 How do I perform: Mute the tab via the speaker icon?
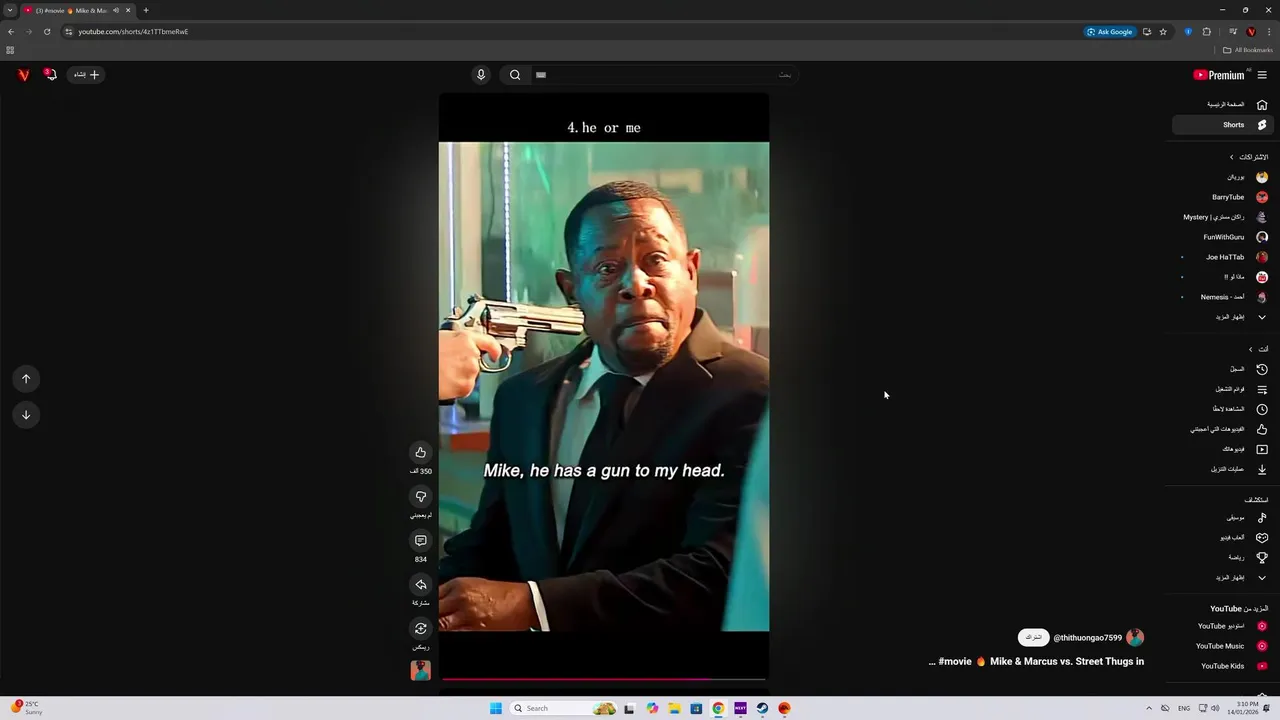pos(116,10)
